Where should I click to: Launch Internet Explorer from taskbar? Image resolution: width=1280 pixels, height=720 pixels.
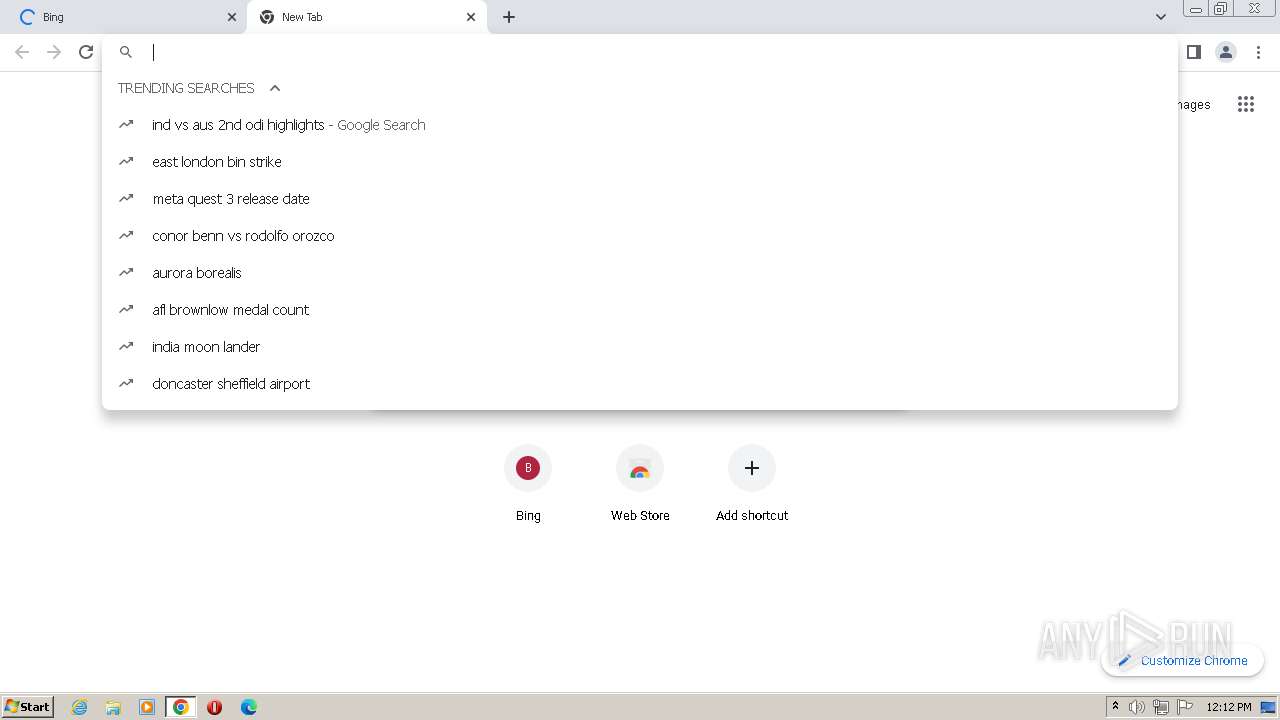coord(80,707)
